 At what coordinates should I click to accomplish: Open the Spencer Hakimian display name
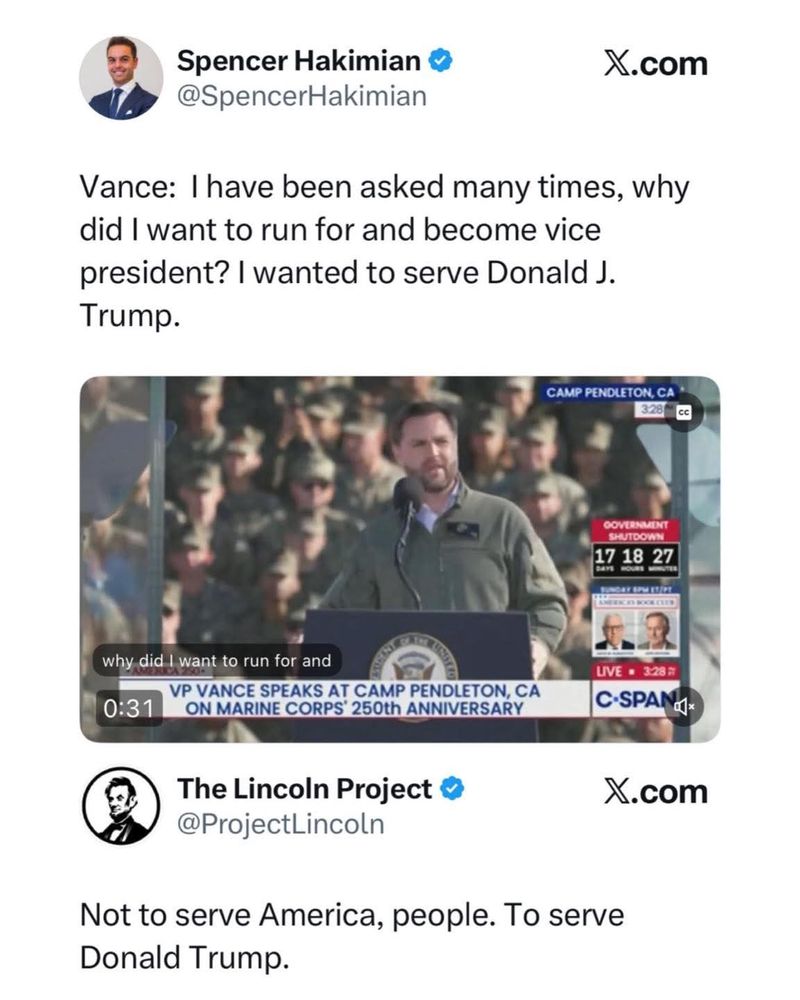pos(299,61)
